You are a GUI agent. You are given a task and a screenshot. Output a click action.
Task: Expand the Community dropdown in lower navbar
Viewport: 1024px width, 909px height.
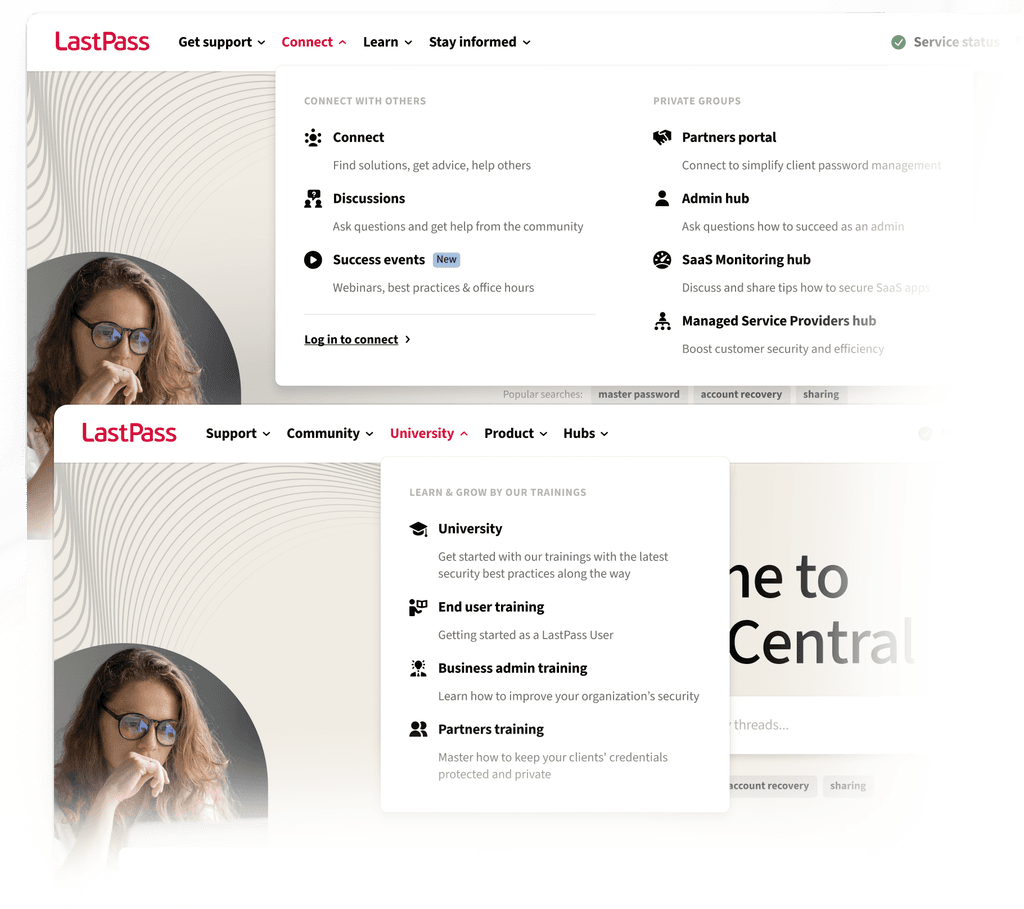pyautogui.click(x=330, y=434)
